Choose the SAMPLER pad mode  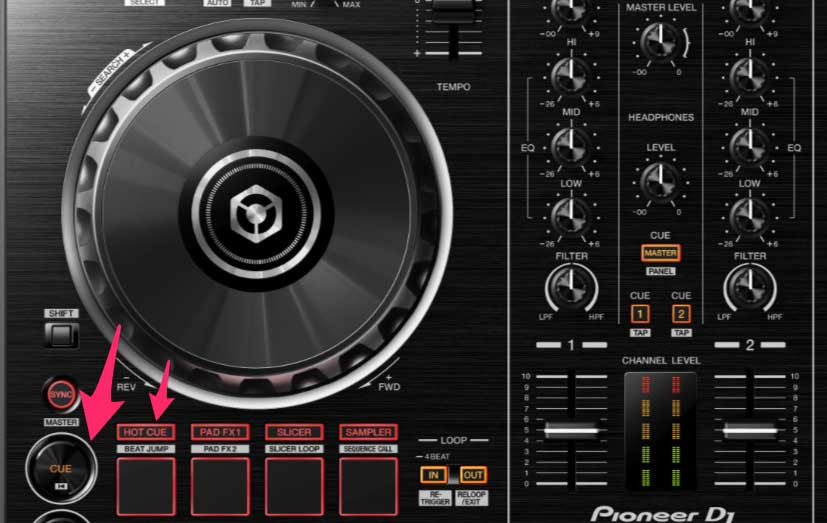pos(367,432)
